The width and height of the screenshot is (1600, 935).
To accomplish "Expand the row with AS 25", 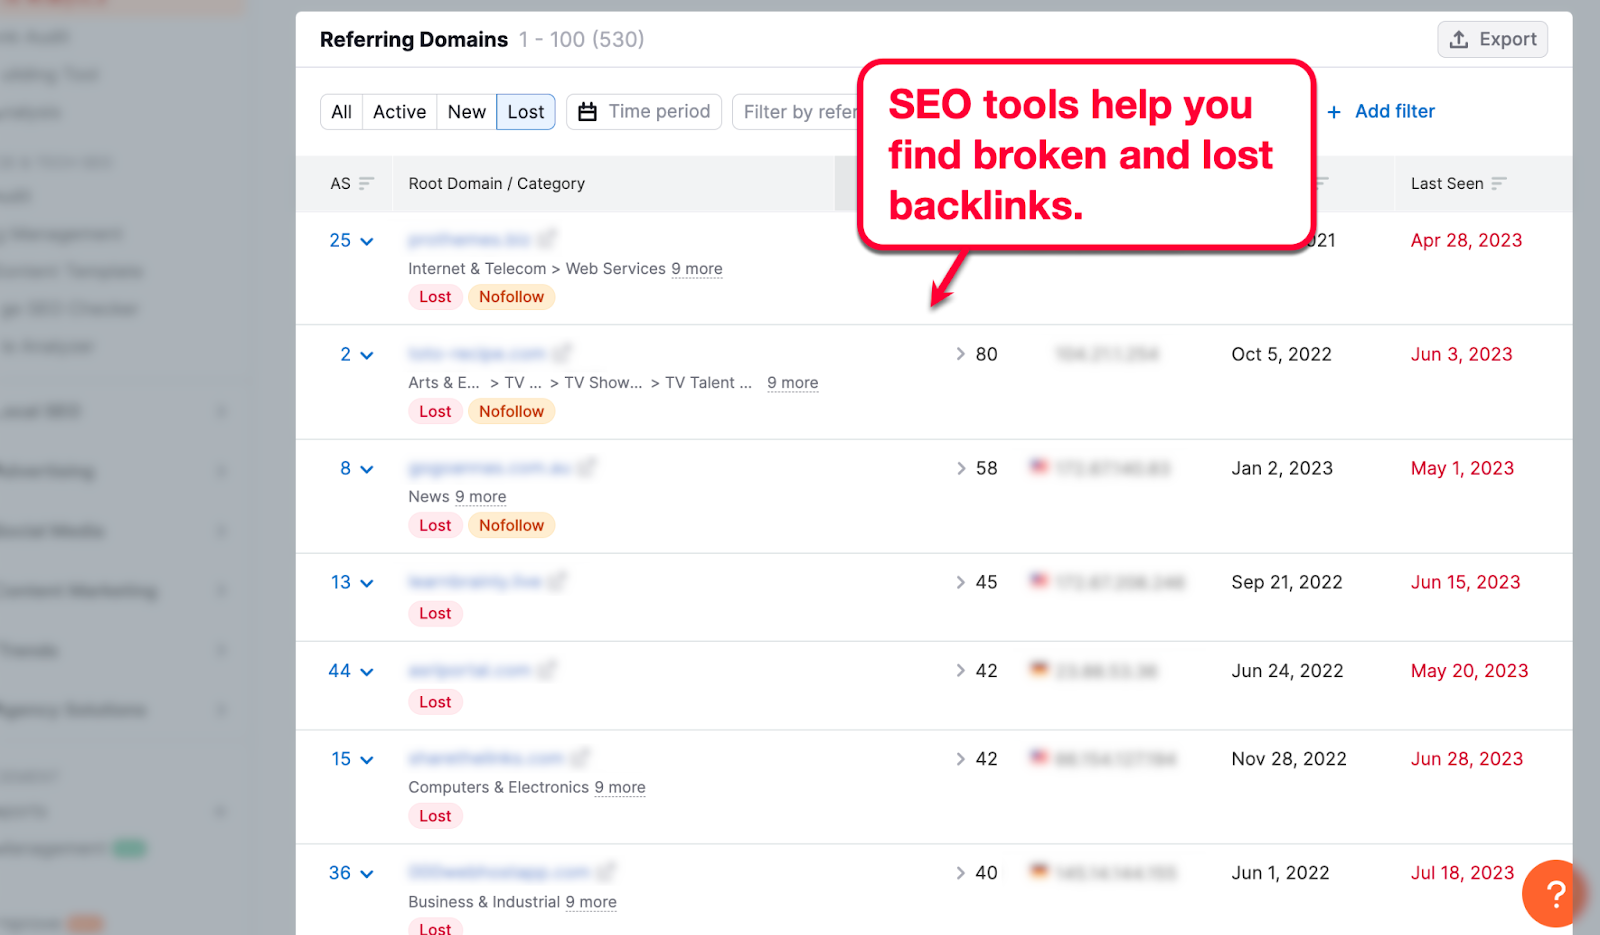I will (x=366, y=241).
